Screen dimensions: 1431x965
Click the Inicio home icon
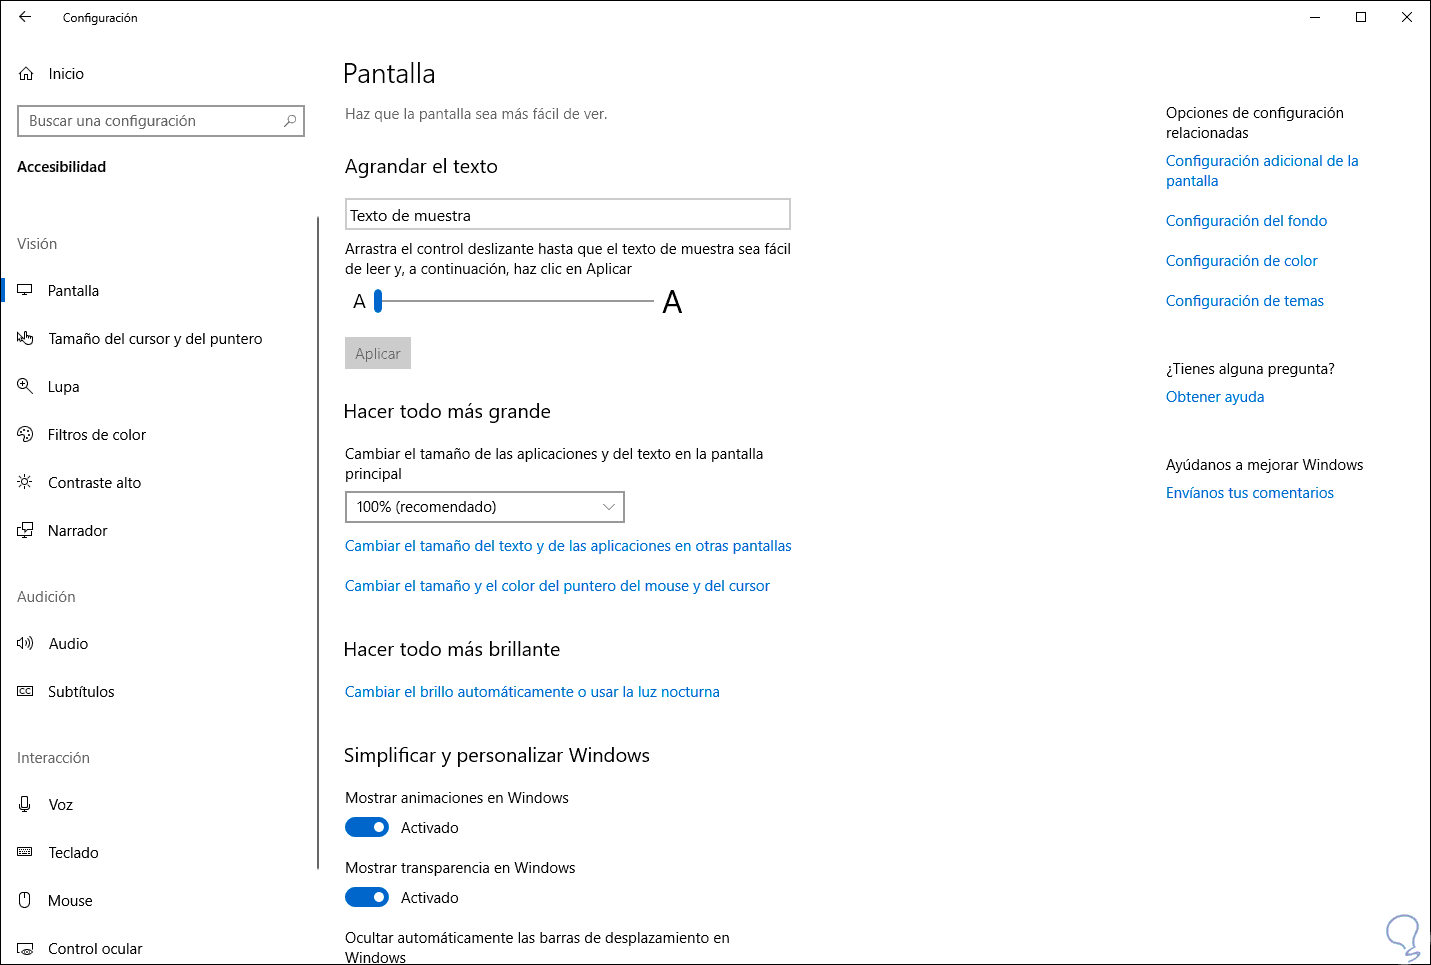click(x=26, y=74)
